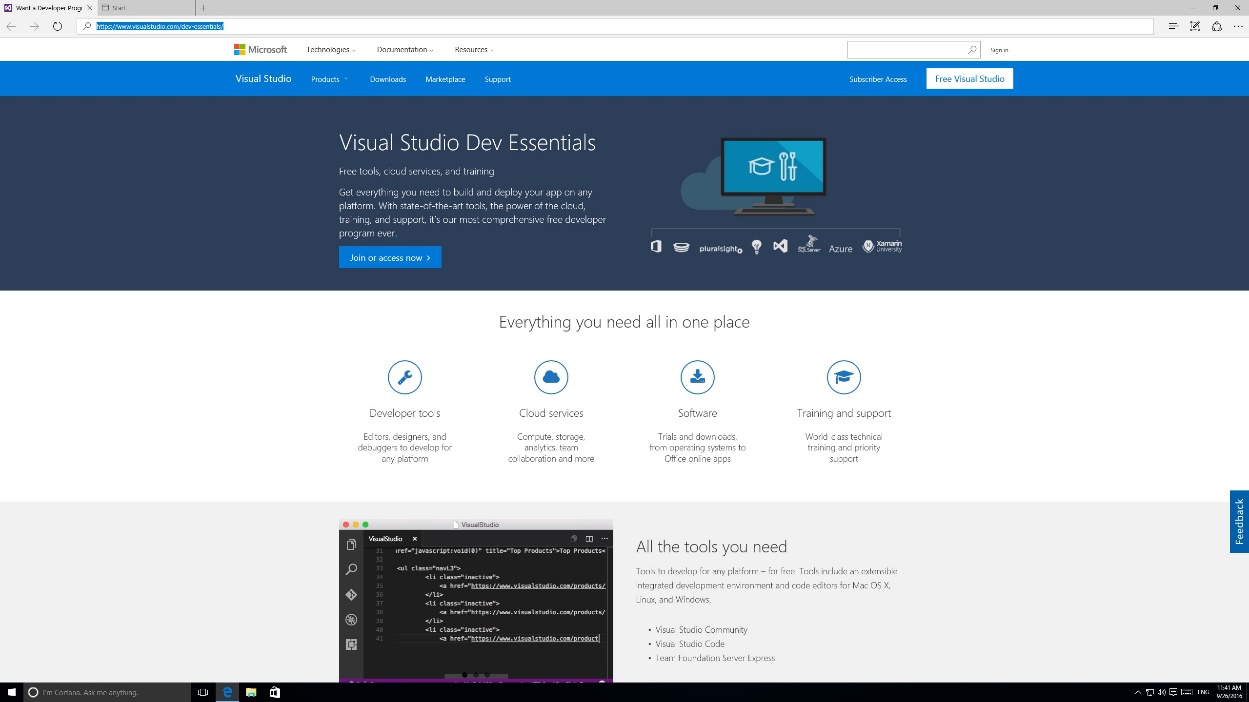Open Task View on the taskbar
This screenshot has width=1249, height=702.
click(x=203, y=692)
